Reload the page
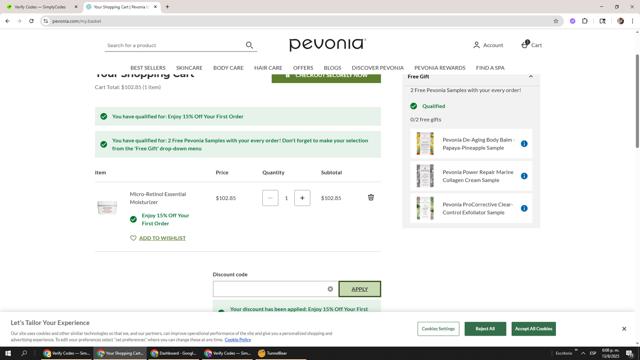Viewport: 640px width, 360px height. tap(31, 21)
